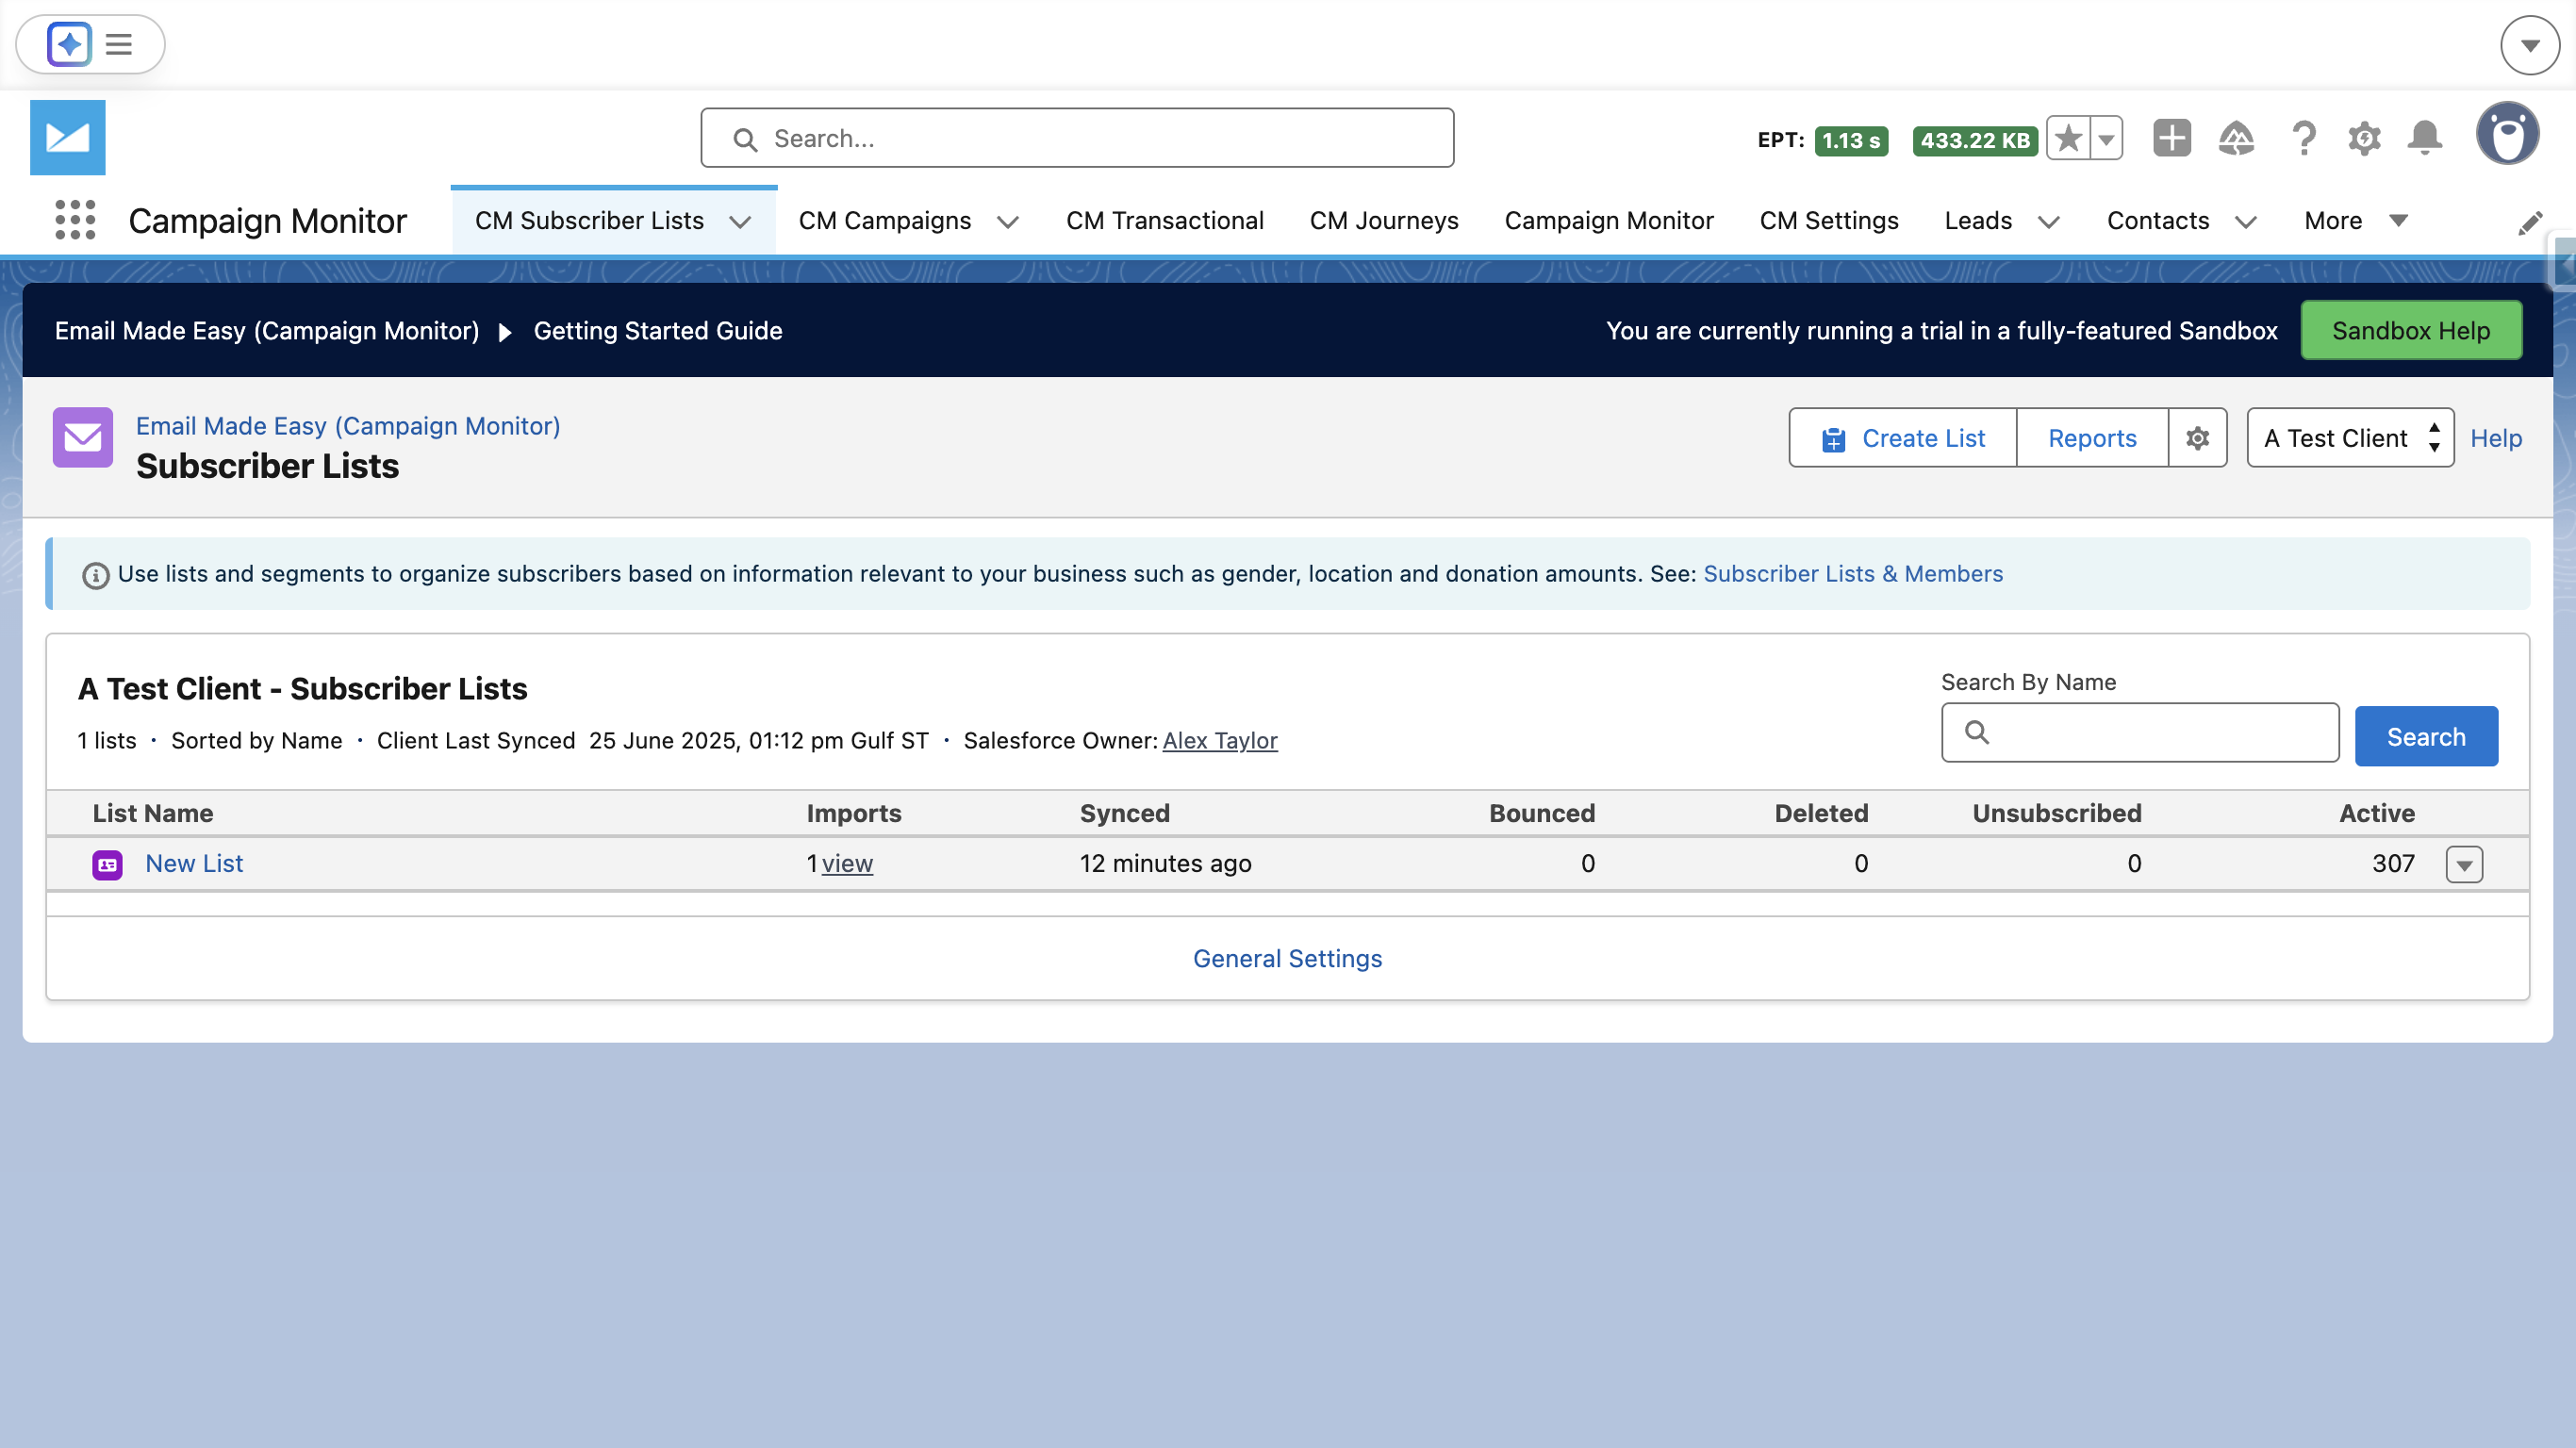Click the round dropdown button at top right

pos(2530,45)
